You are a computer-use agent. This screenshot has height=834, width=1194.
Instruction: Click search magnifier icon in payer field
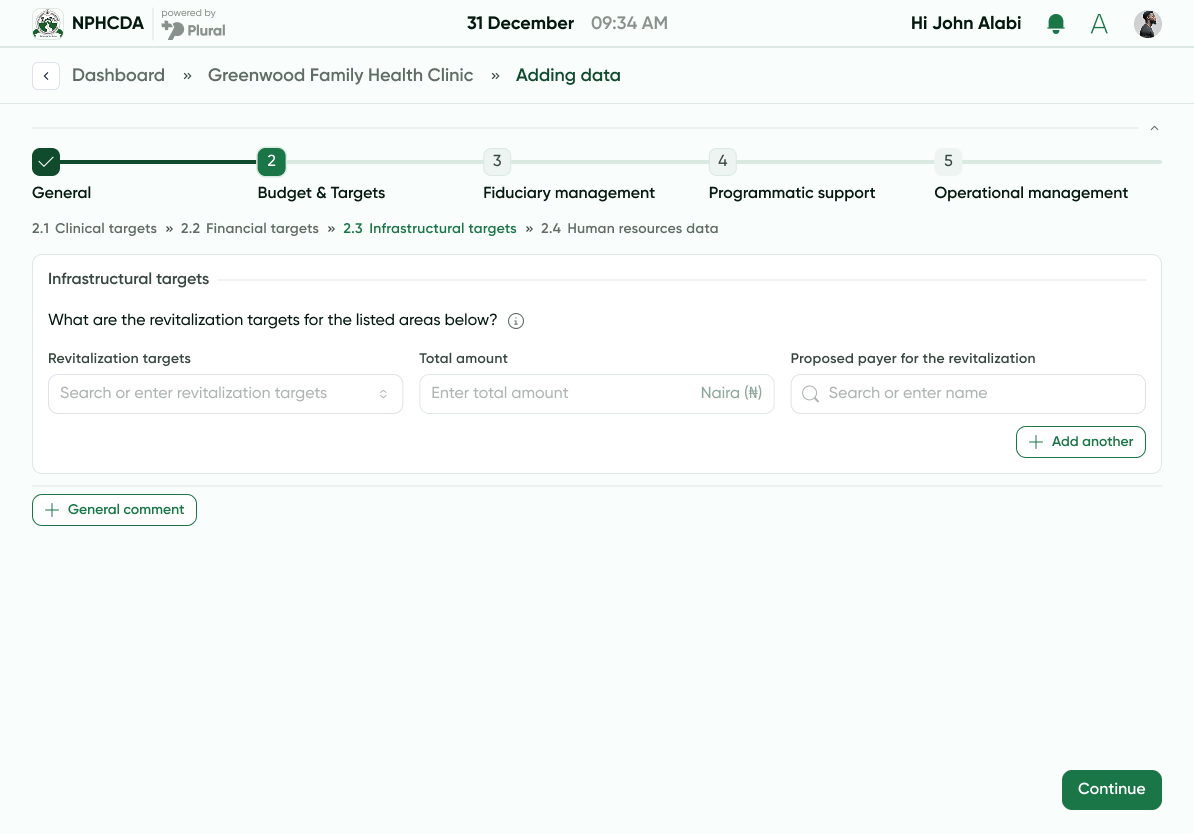click(x=811, y=394)
